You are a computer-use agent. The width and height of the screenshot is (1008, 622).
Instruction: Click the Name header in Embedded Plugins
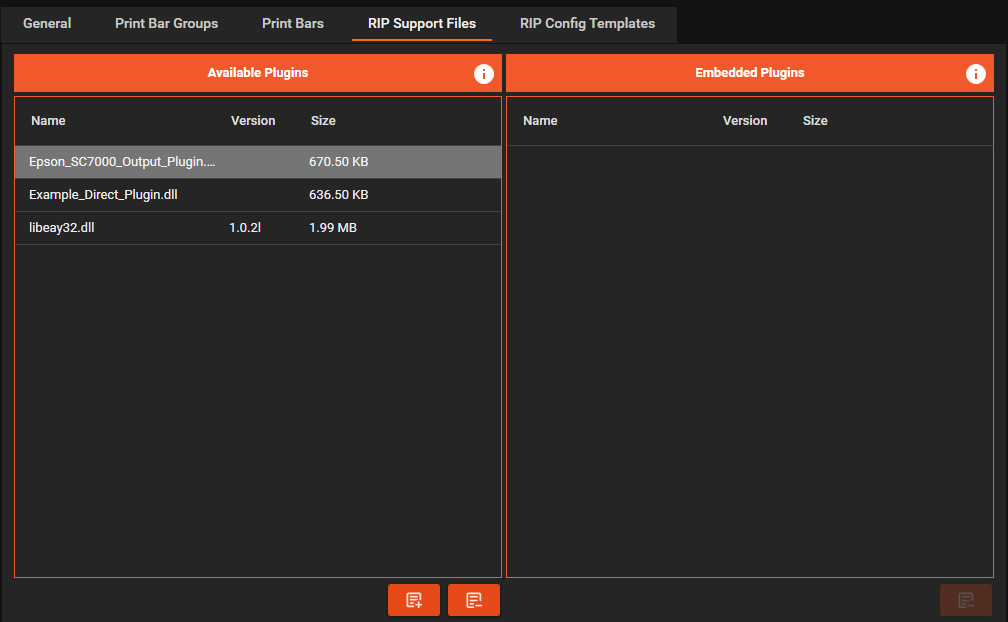(540, 121)
